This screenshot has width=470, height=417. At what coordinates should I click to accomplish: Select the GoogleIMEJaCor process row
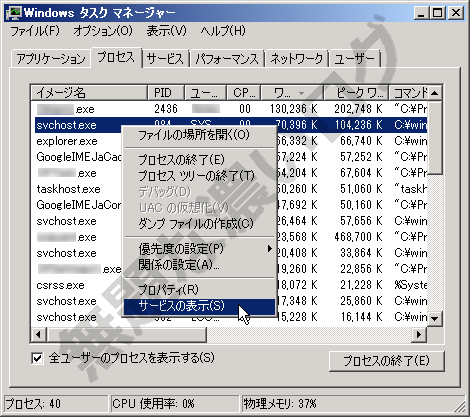tap(231, 205)
